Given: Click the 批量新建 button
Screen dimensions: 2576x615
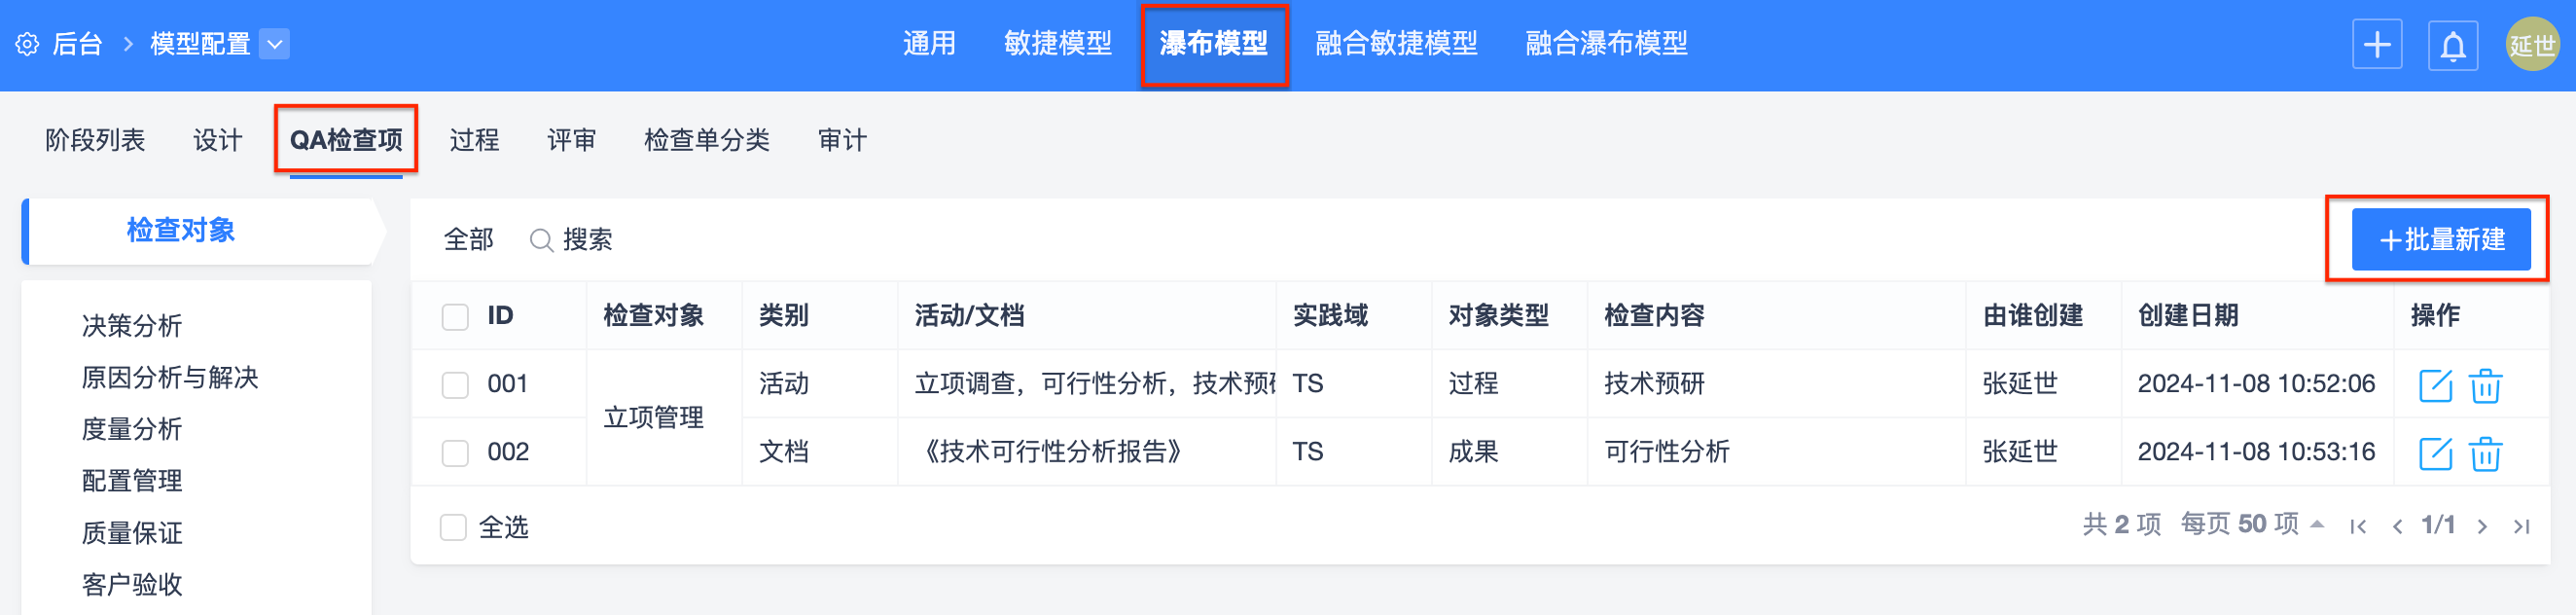Looking at the screenshot, I should point(2440,240).
